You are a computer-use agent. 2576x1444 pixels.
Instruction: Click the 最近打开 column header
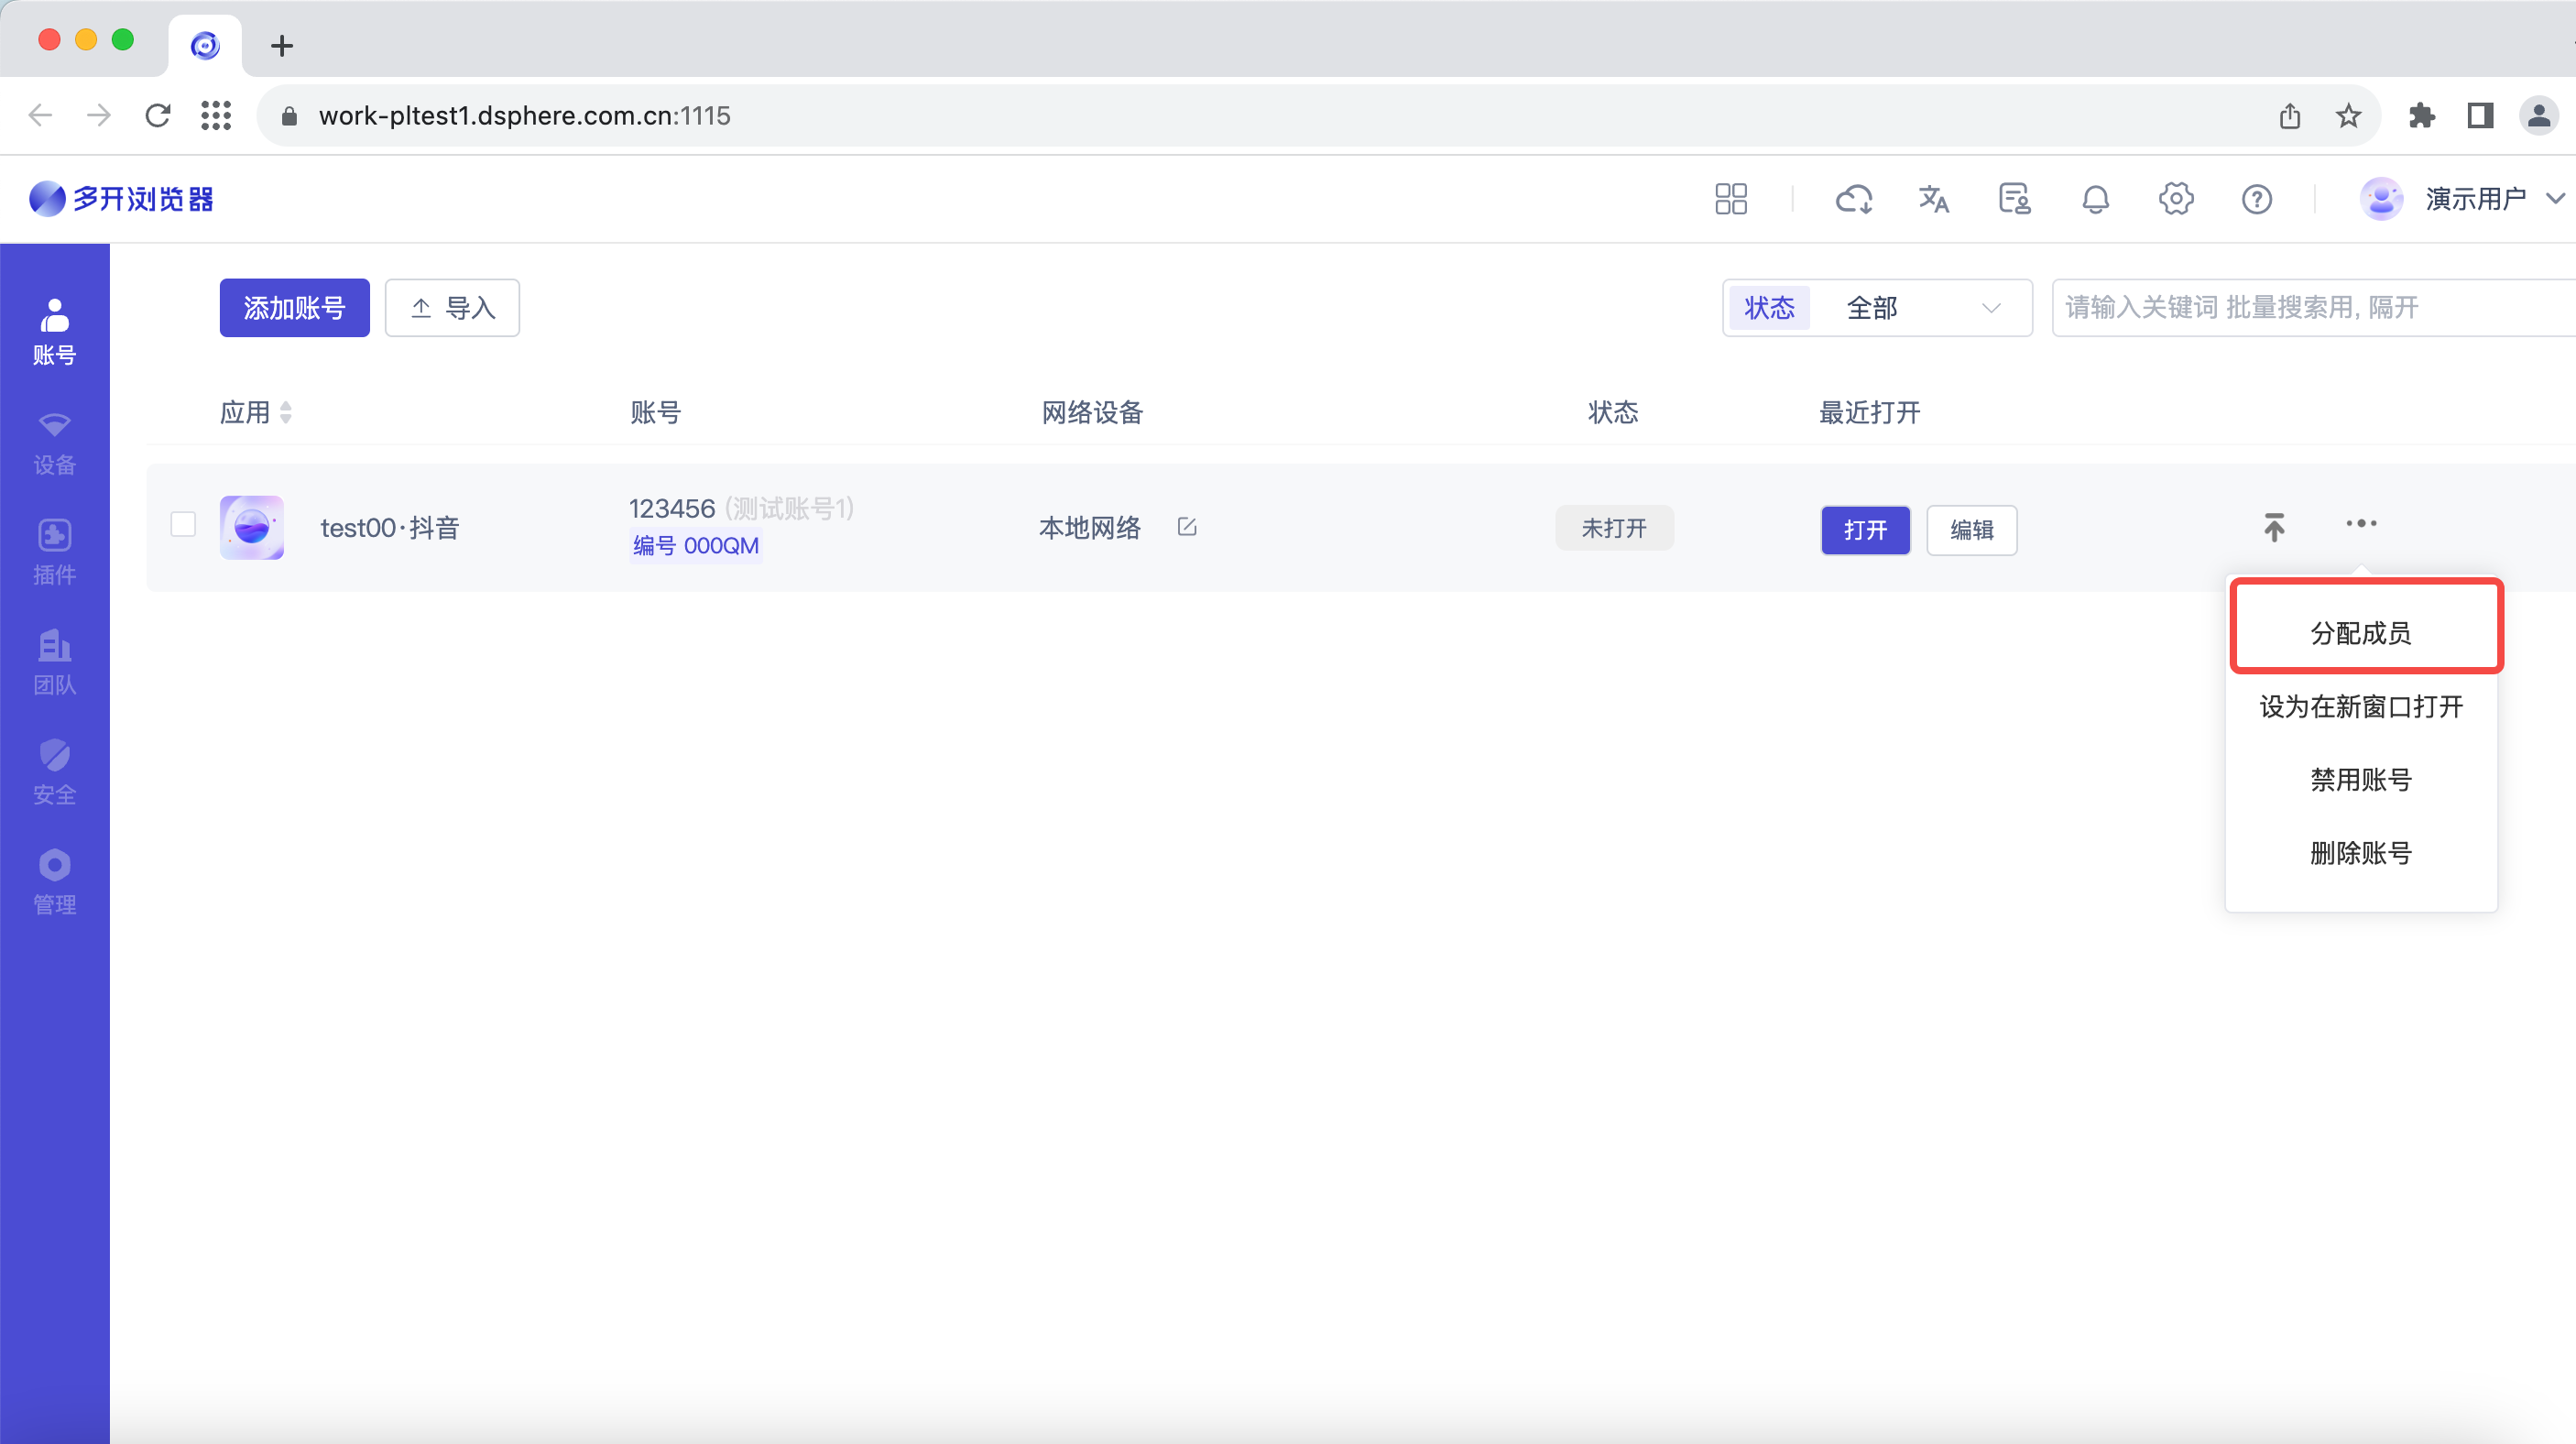1870,412
